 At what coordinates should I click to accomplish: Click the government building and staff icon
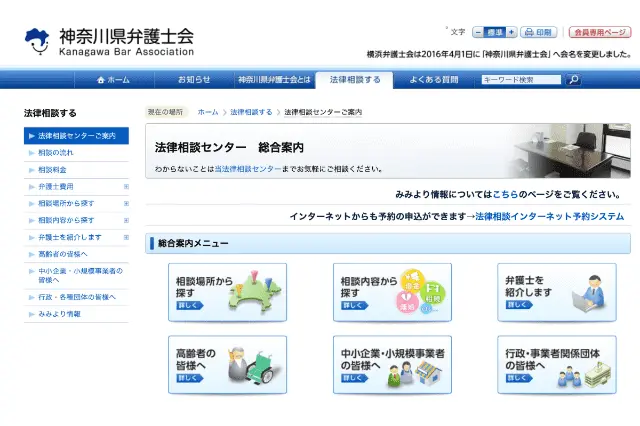coord(584,375)
